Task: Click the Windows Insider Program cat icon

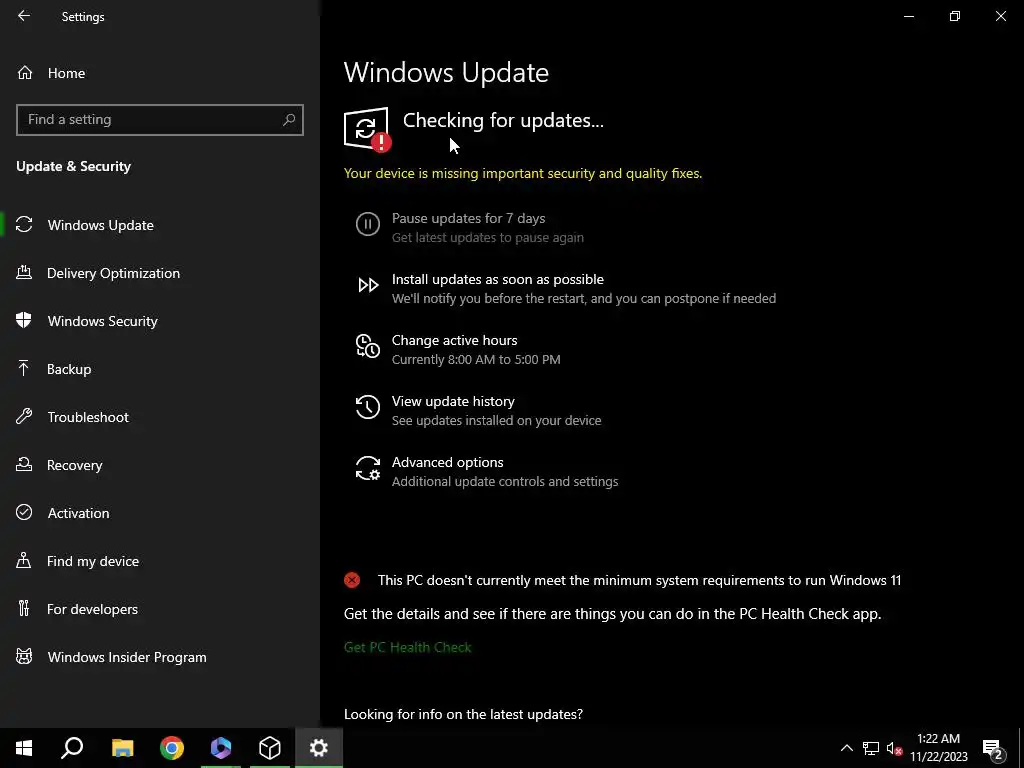Action: pyautogui.click(x=24, y=656)
